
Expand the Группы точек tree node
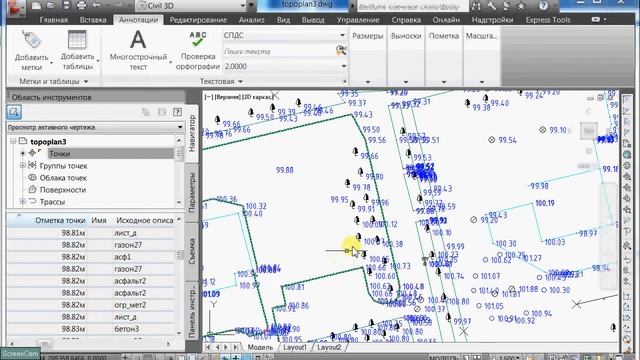click(x=23, y=165)
